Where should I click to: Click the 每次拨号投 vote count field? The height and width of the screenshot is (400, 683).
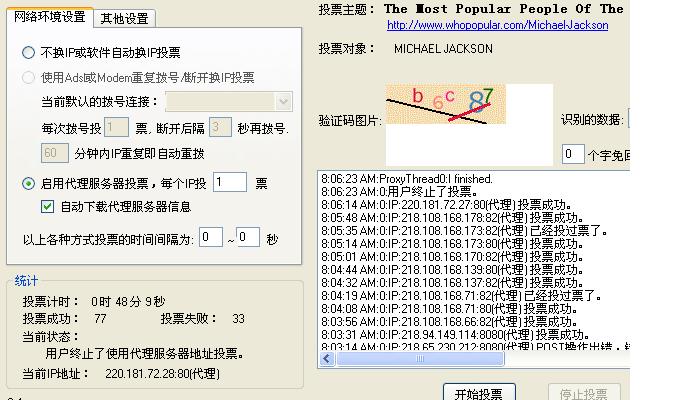116,127
